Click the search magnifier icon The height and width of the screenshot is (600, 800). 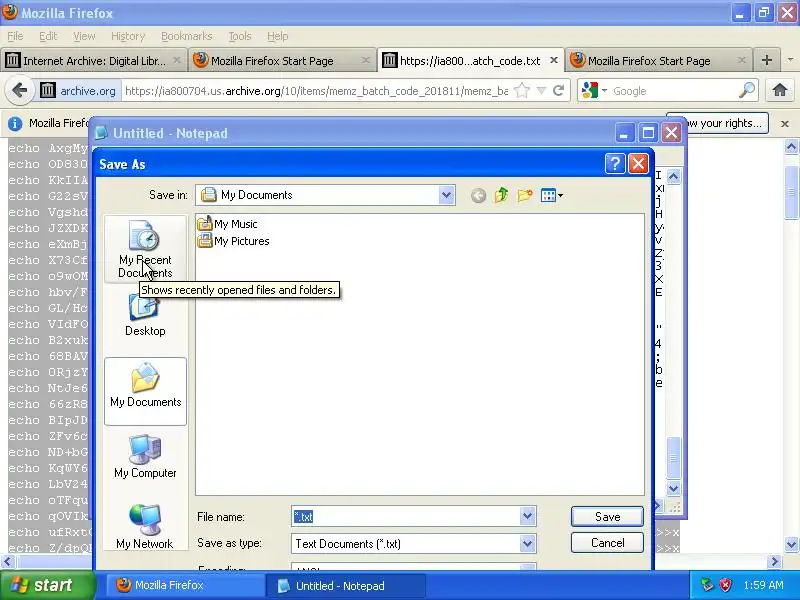point(747,90)
